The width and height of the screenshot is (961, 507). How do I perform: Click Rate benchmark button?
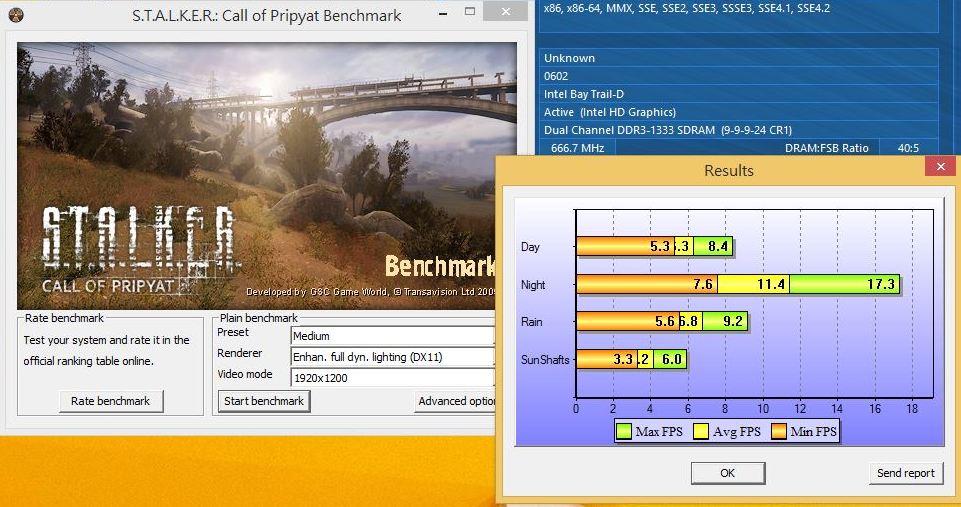coord(111,401)
